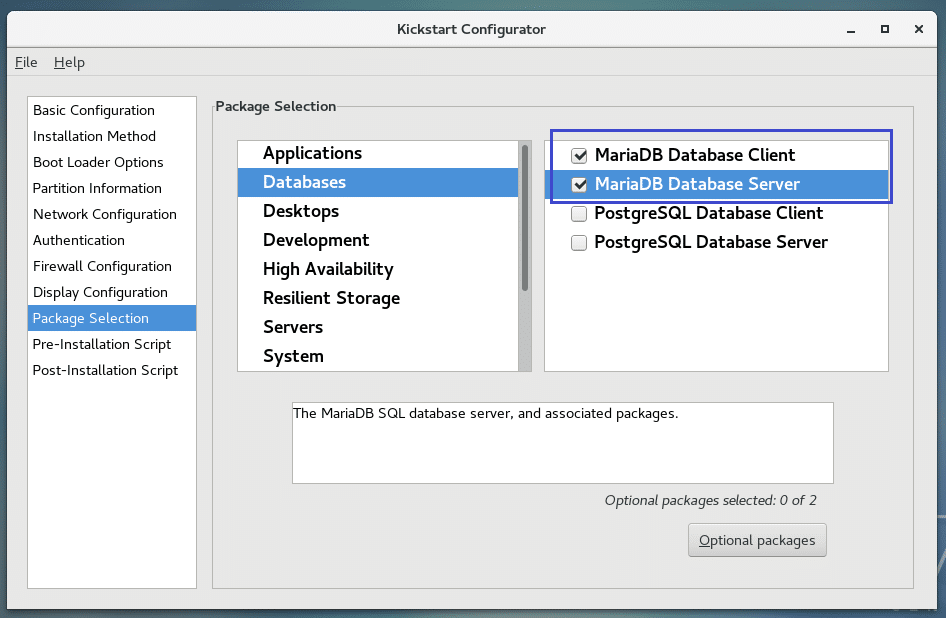The height and width of the screenshot is (618, 946).
Task: Switch to Network Configuration section
Action: (x=104, y=214)
